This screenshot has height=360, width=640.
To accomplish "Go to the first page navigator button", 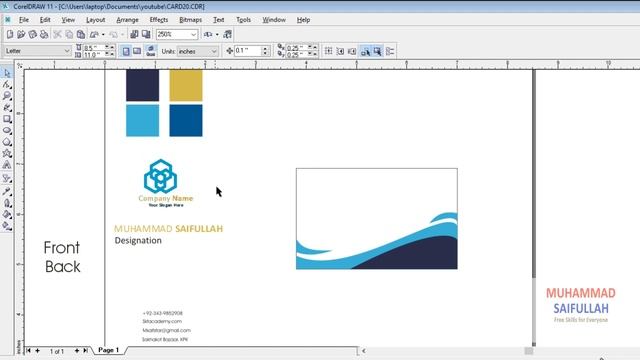I will pos(29,351).
